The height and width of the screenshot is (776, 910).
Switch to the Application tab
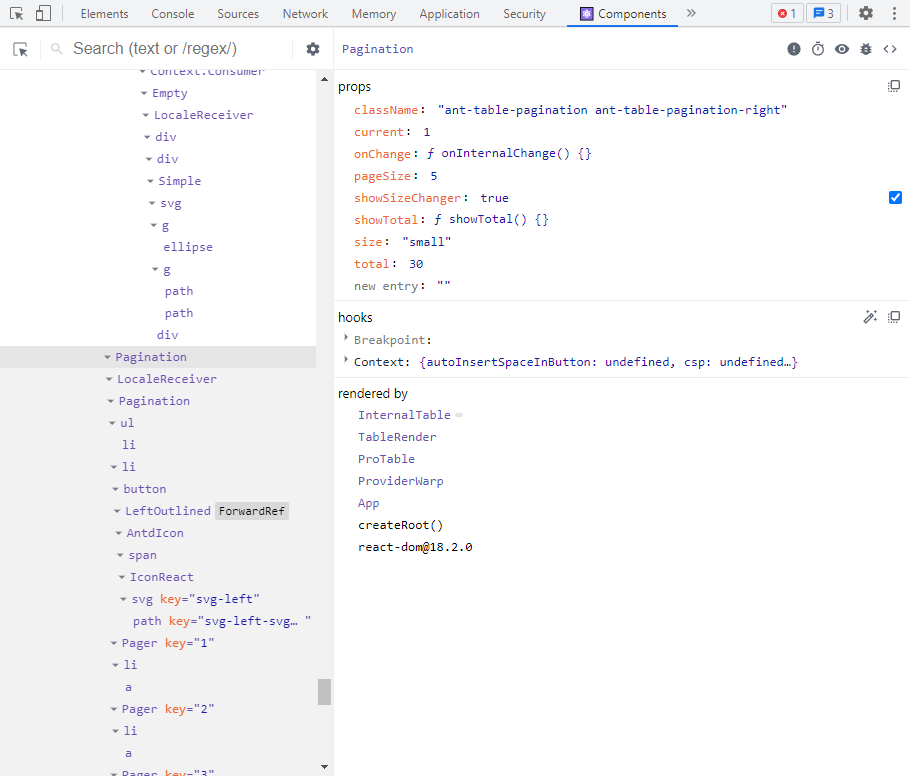pos(449,14)
